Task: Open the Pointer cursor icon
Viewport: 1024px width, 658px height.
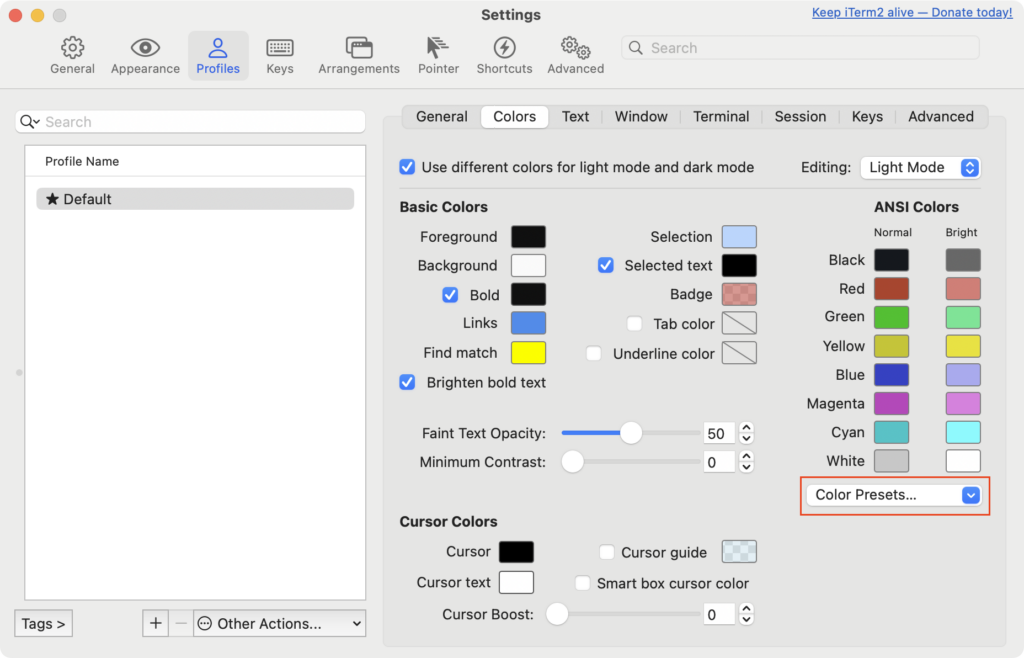Action: pyautogui.click(x=438, y=48)
